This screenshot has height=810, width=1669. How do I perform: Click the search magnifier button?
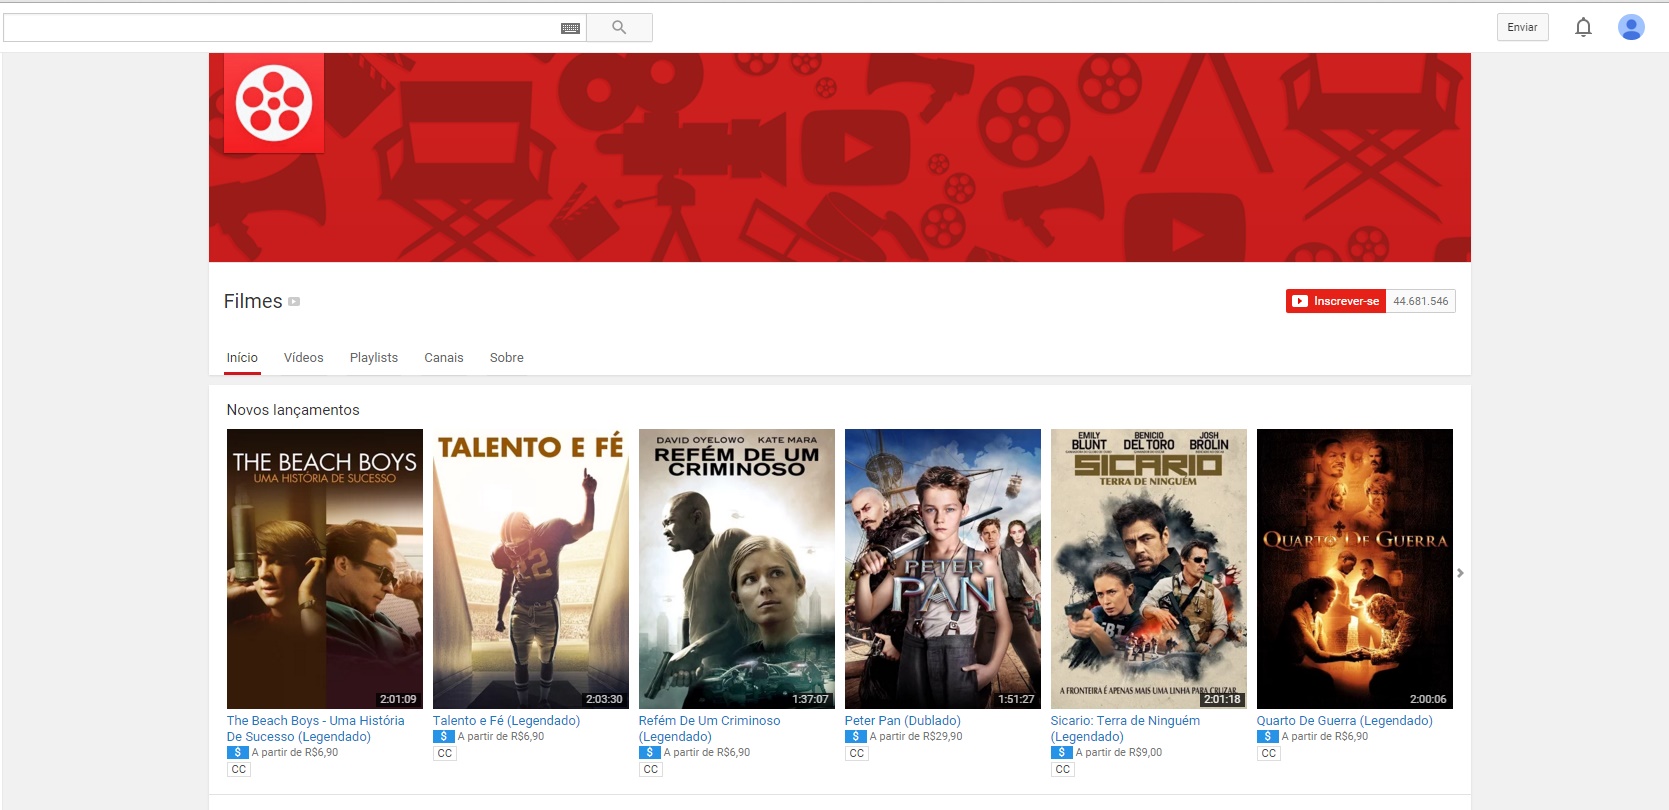pos(619,28)
